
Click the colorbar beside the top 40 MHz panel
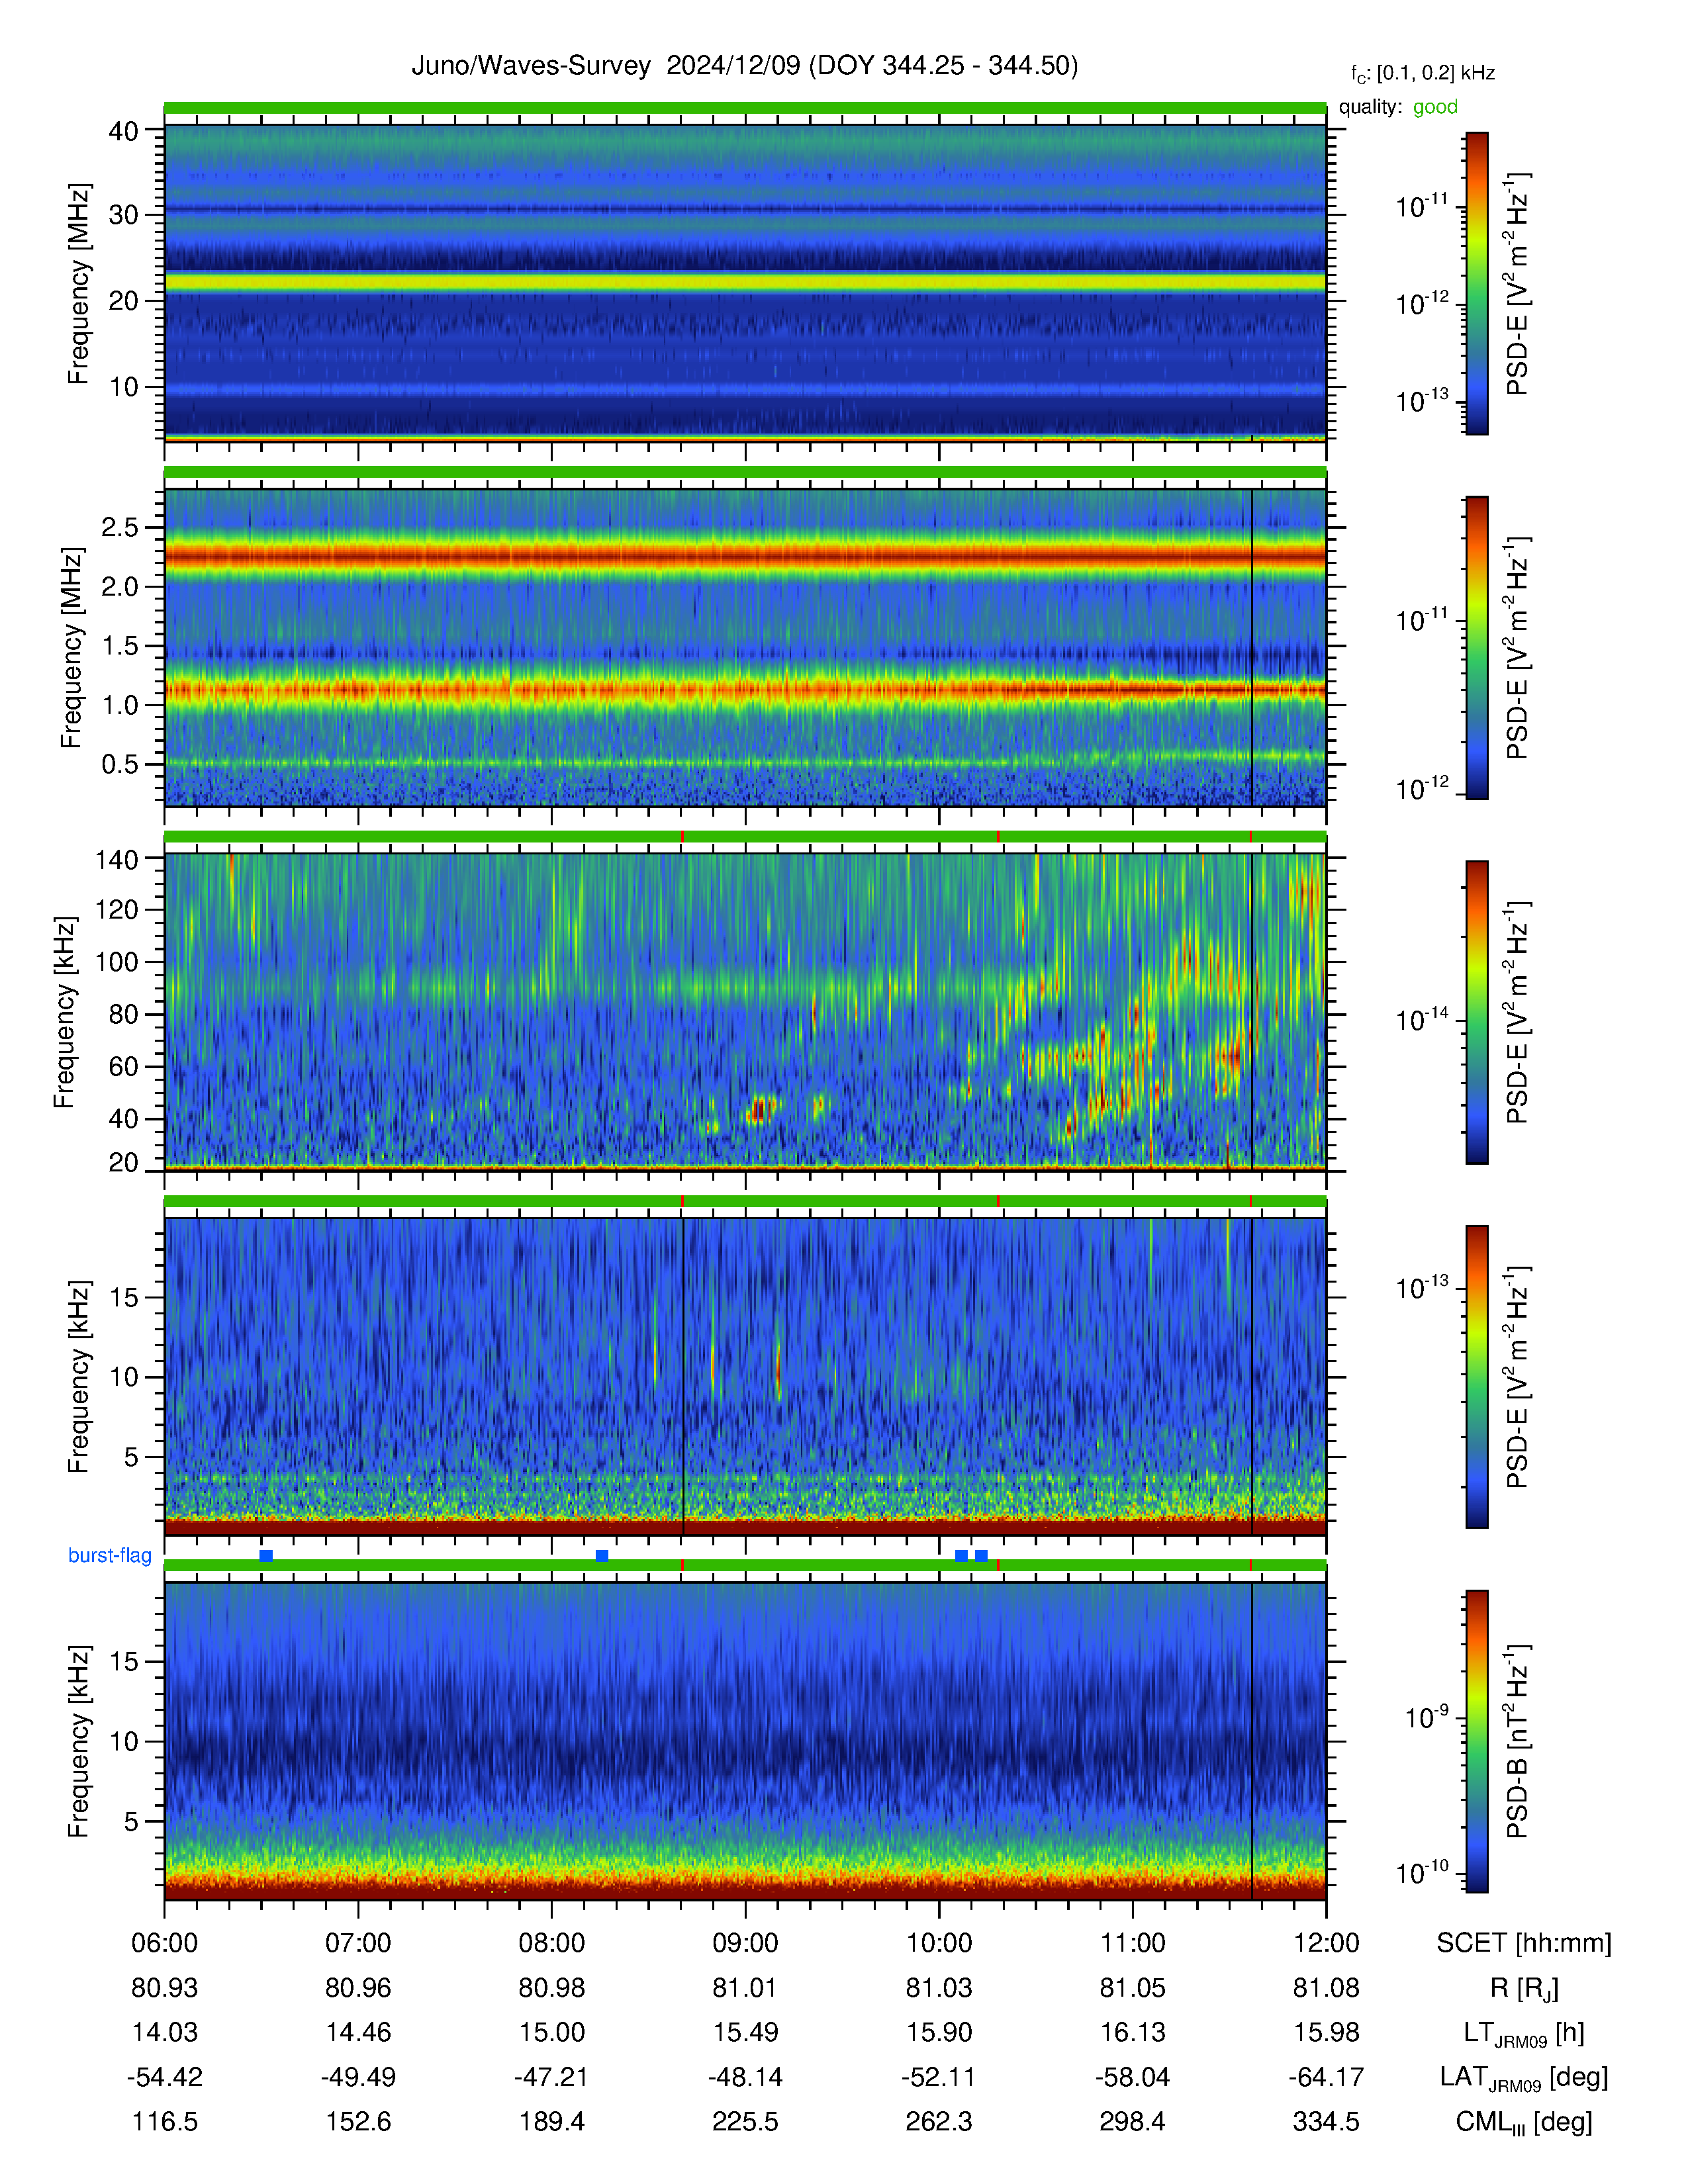click(1477, 284)
